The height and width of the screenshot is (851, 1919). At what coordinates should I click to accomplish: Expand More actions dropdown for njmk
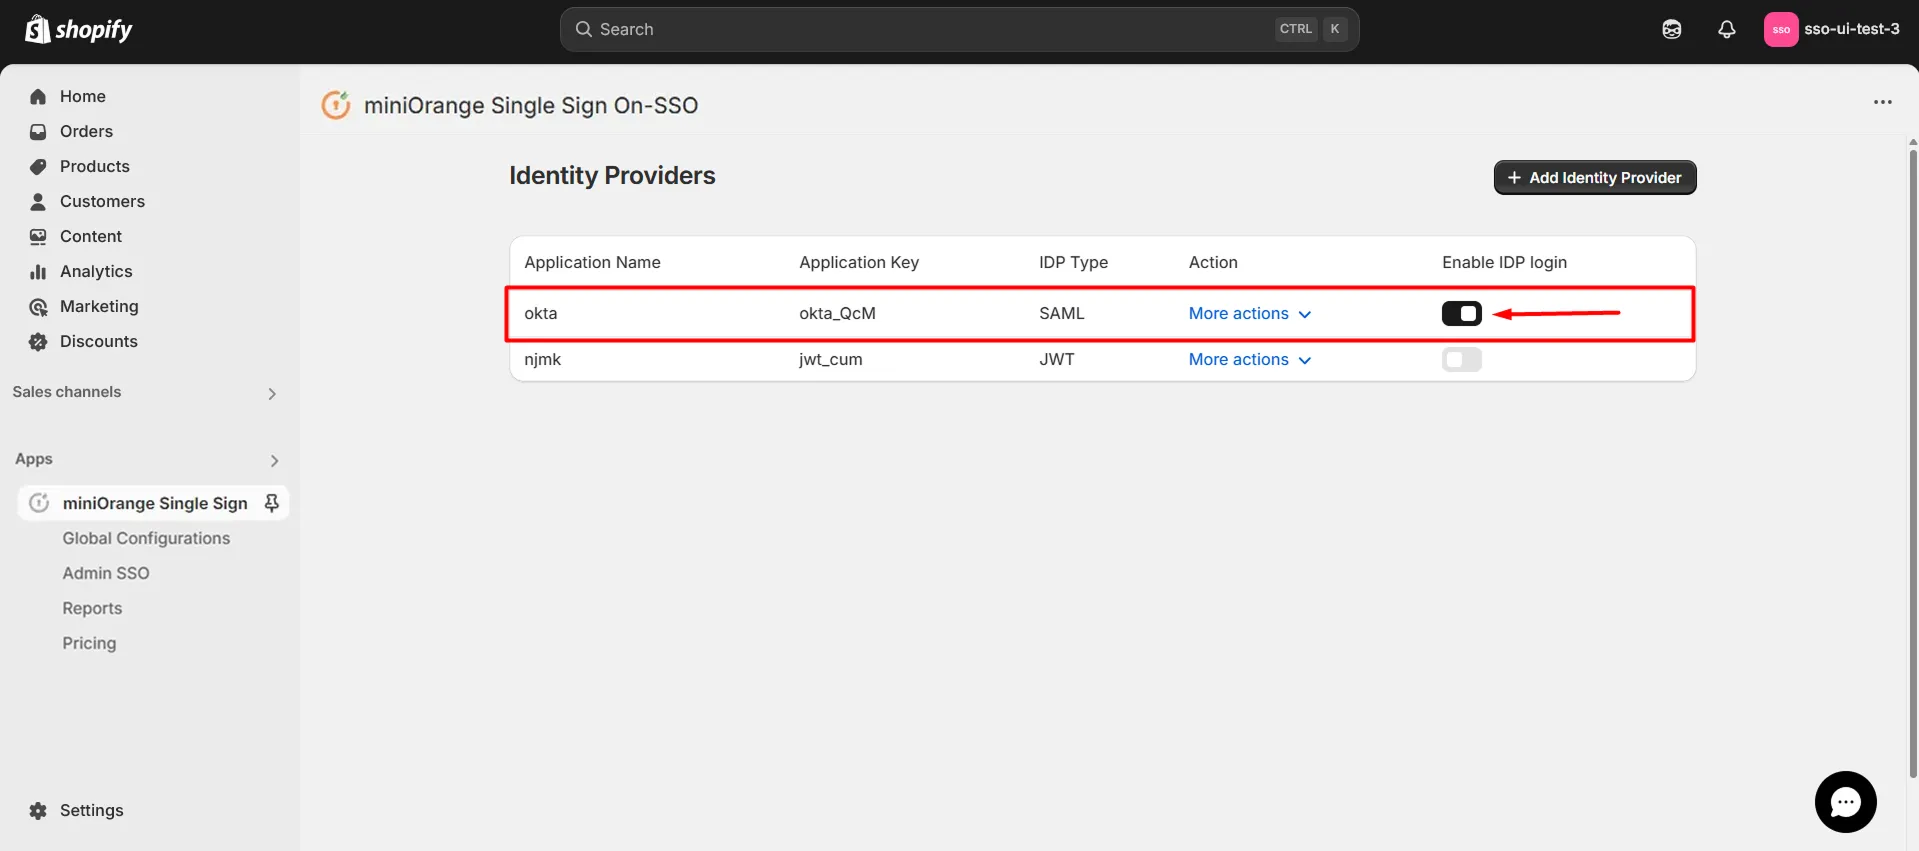click(x=1250, y=360)
